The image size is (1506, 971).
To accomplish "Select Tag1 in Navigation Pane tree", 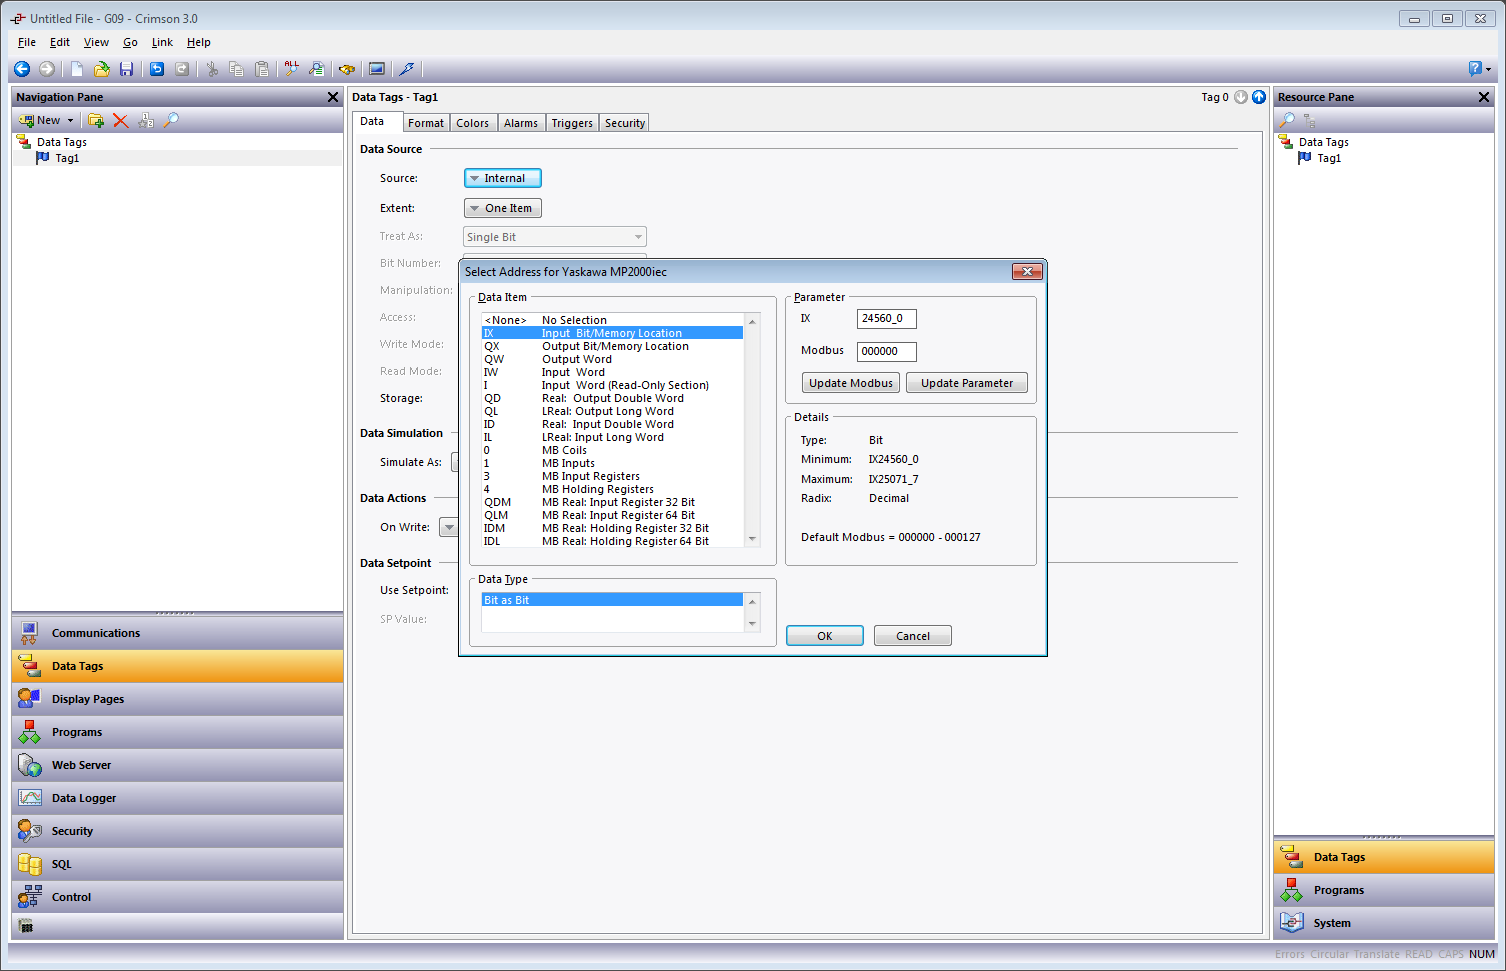I will 67,158.
